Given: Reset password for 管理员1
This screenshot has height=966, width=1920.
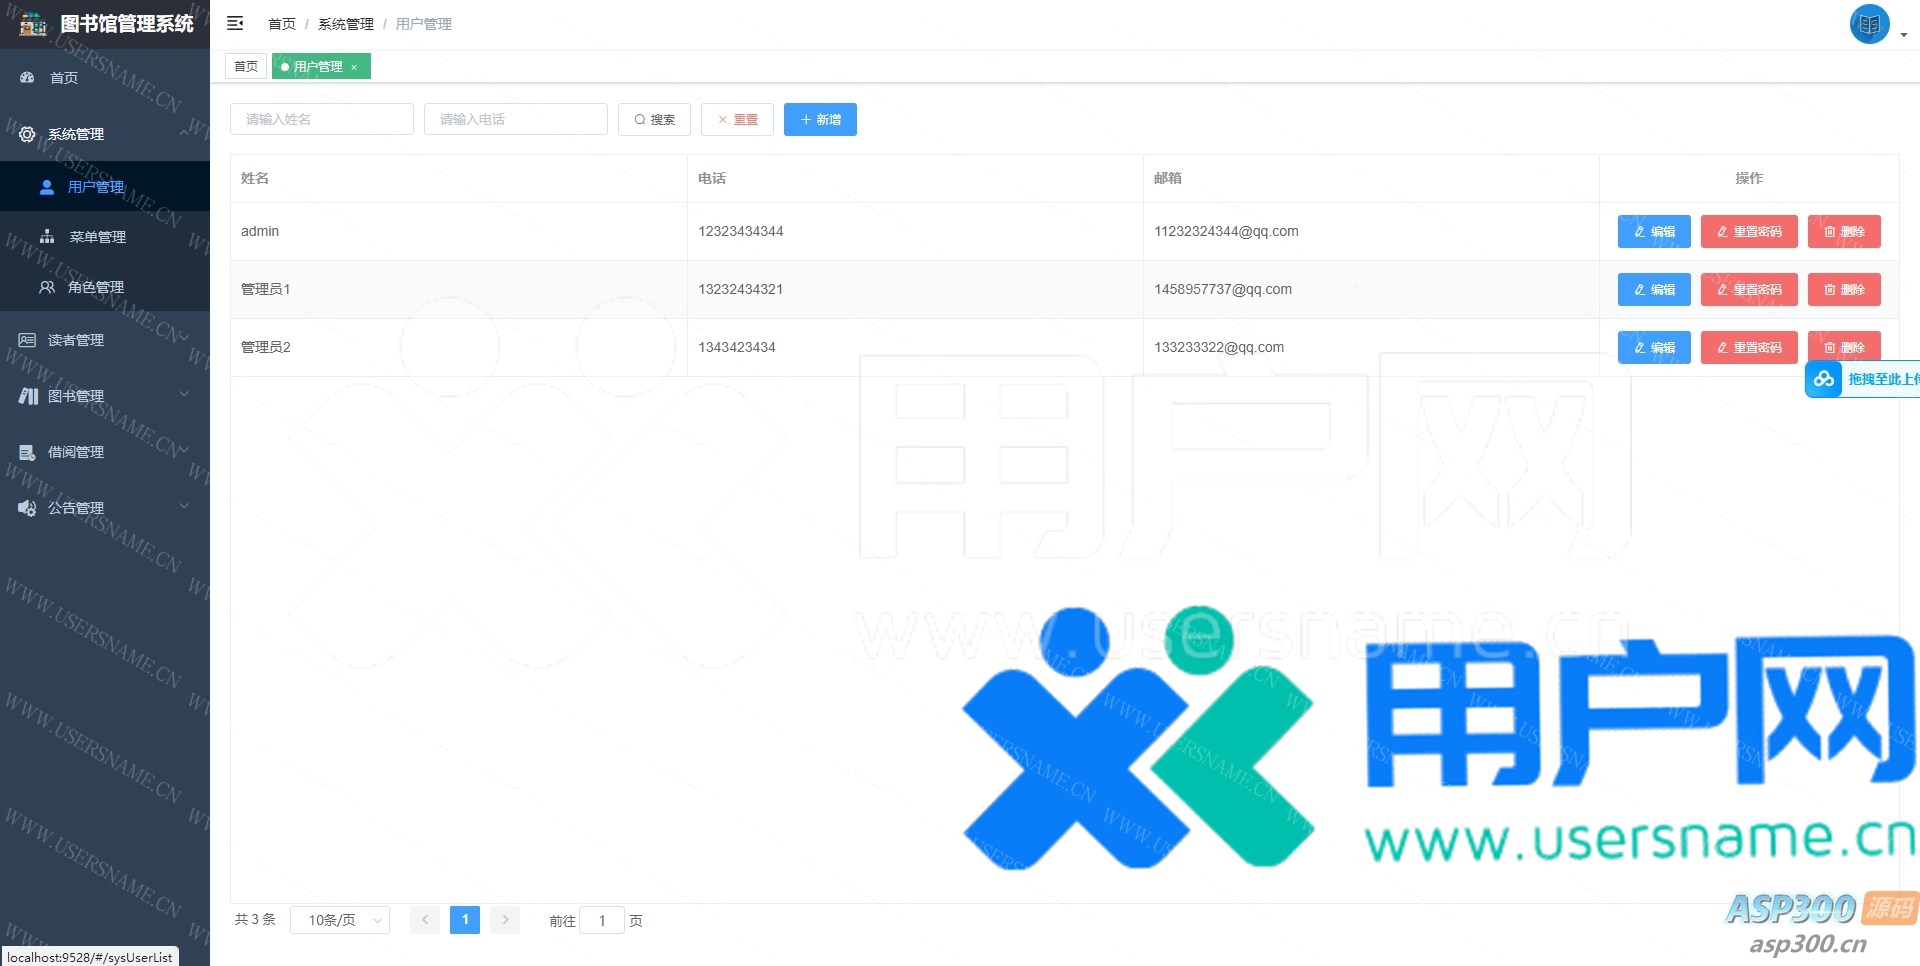Looking at the screenshot, I should [x=1748, y=290].
